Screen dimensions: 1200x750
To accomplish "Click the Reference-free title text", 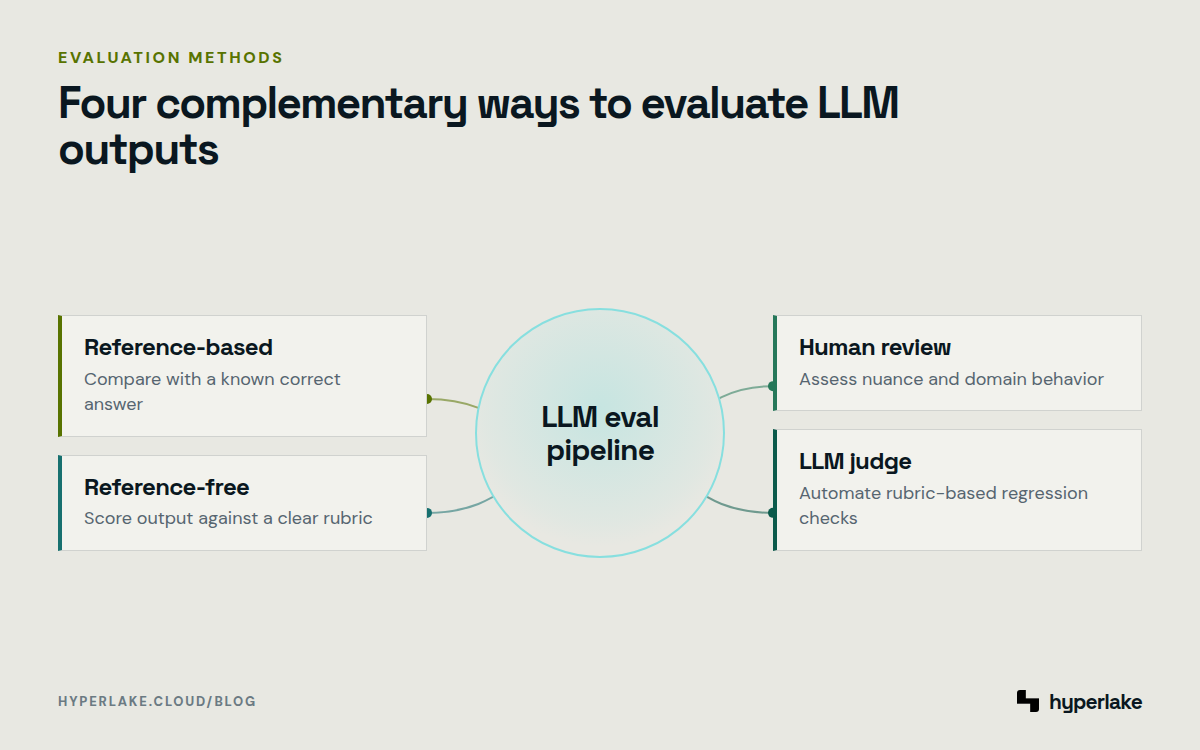I will (167, 487).
